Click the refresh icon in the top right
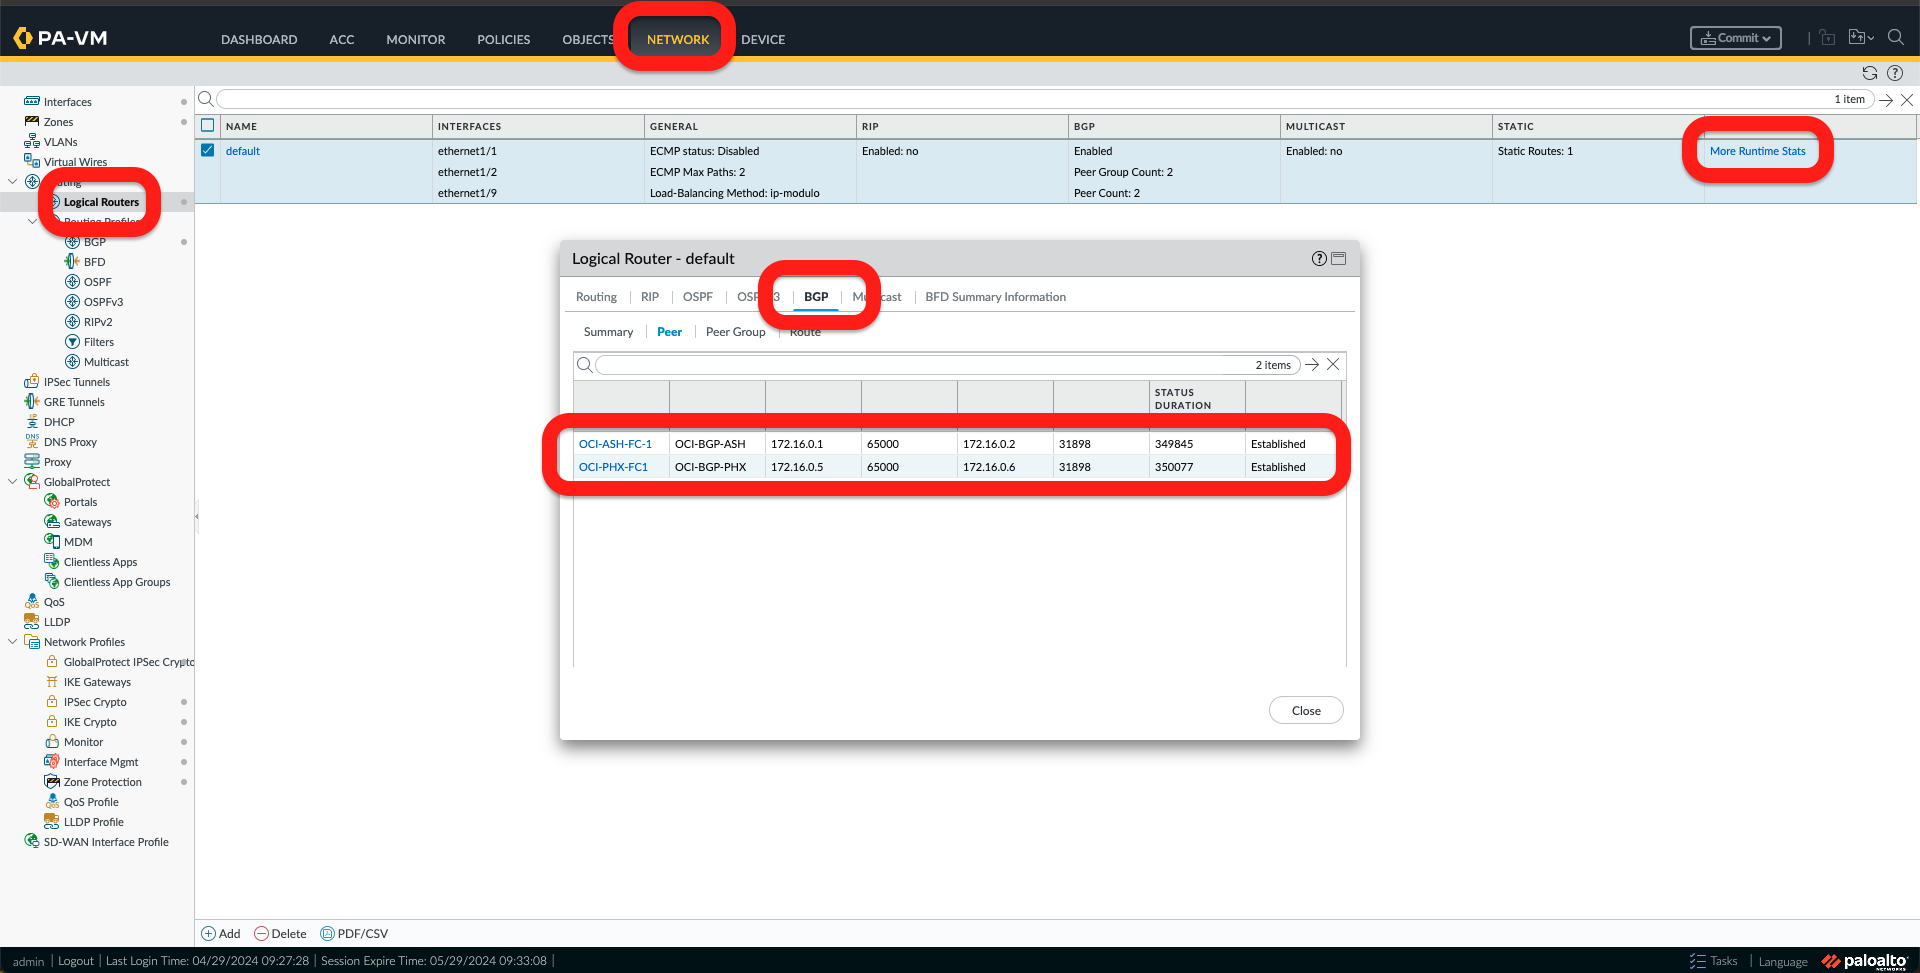Viewport: 1920px width, 973px height. (x=1869, y=73)
